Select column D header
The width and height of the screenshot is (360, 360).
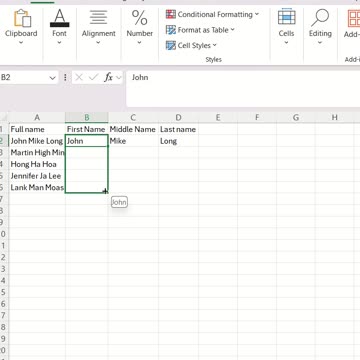178,117
